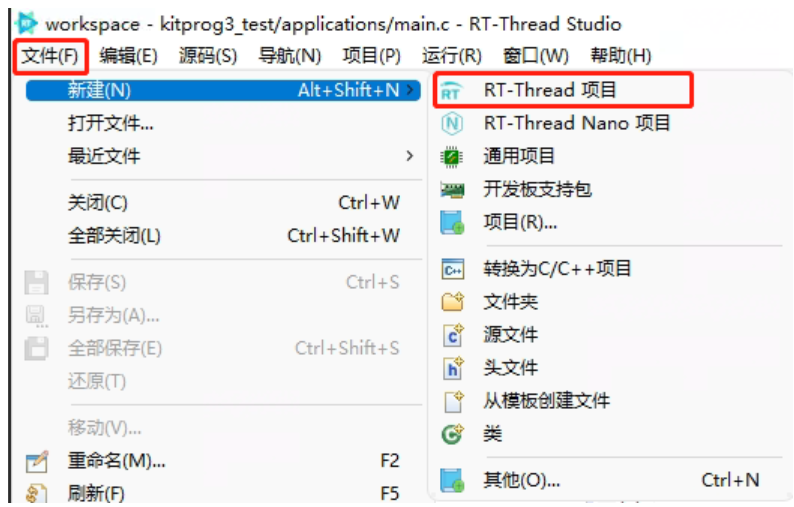Screen dimensions: 794x507
Task: Open the 项目(P) menu
Action: [371, 56]
